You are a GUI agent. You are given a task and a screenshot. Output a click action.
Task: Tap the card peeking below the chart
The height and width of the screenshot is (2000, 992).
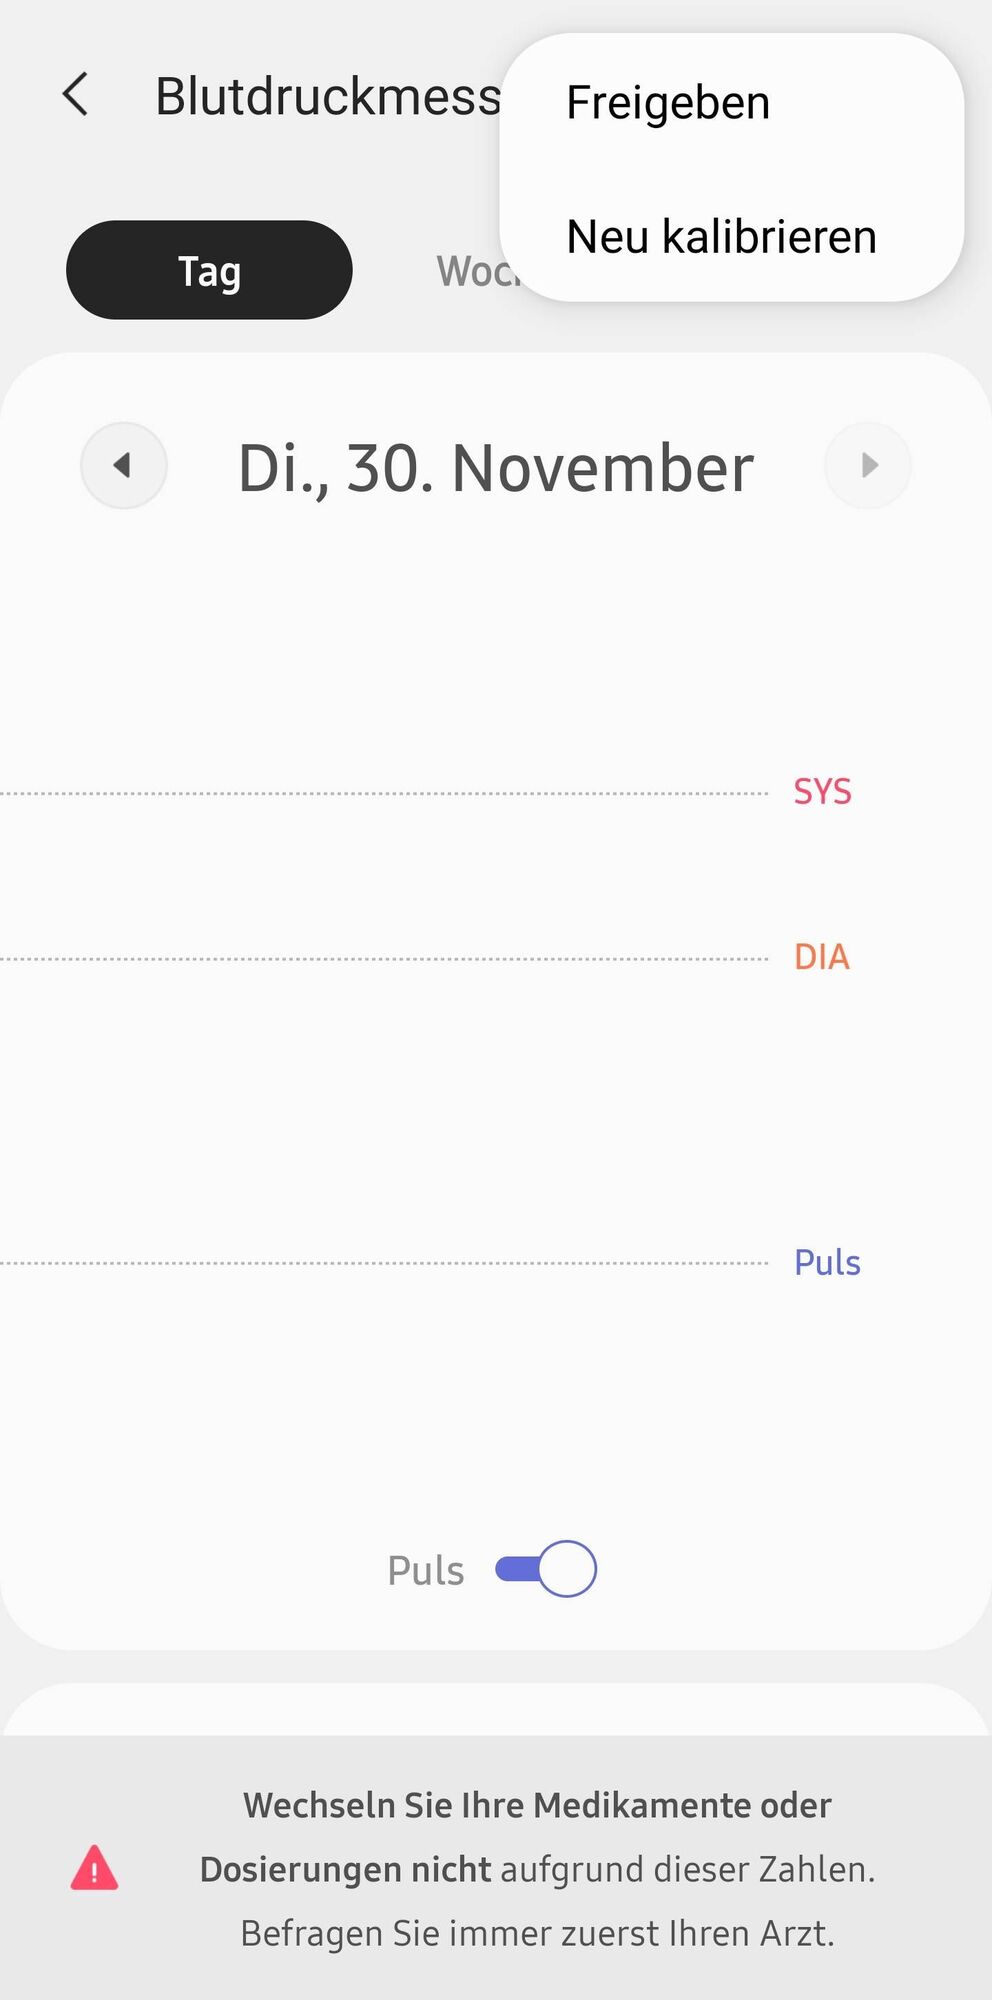tap(496, 1710)
